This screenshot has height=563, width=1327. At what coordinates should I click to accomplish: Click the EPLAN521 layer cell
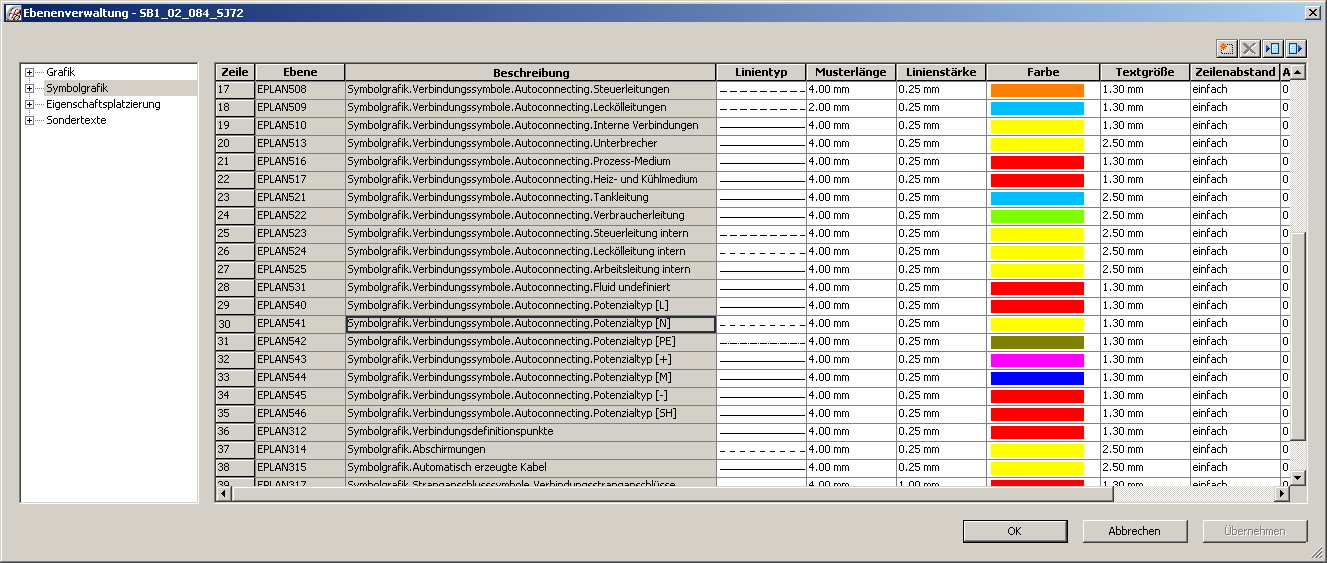(x=300, y=198)
